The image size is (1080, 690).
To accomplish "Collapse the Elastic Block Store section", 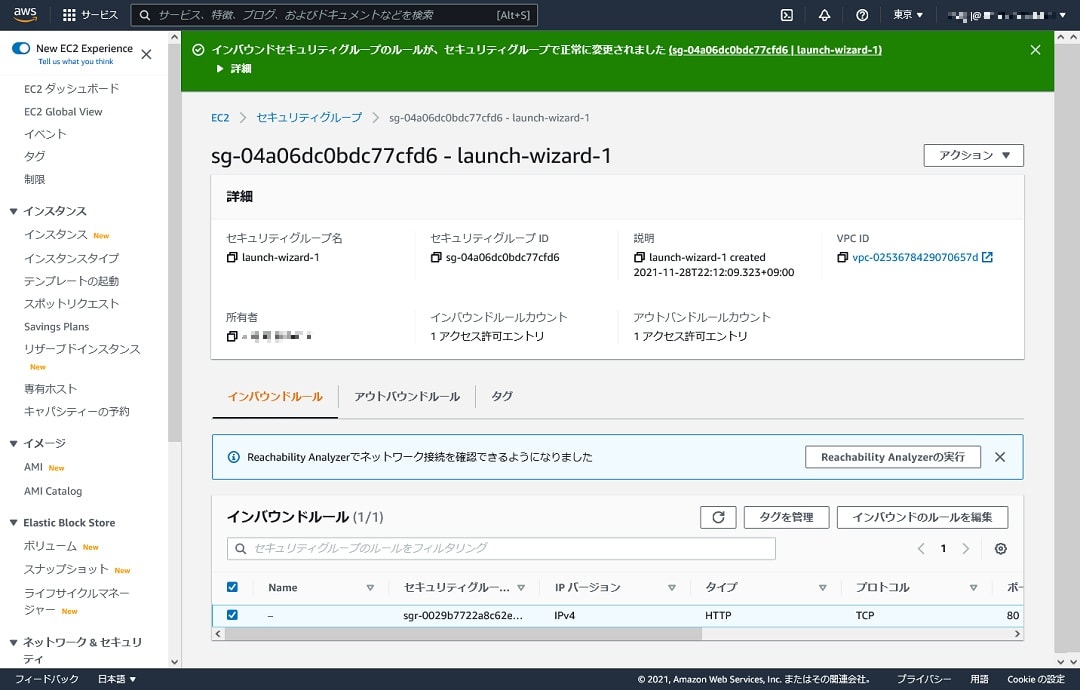I will pyautogui.click(x=13, y=523).
